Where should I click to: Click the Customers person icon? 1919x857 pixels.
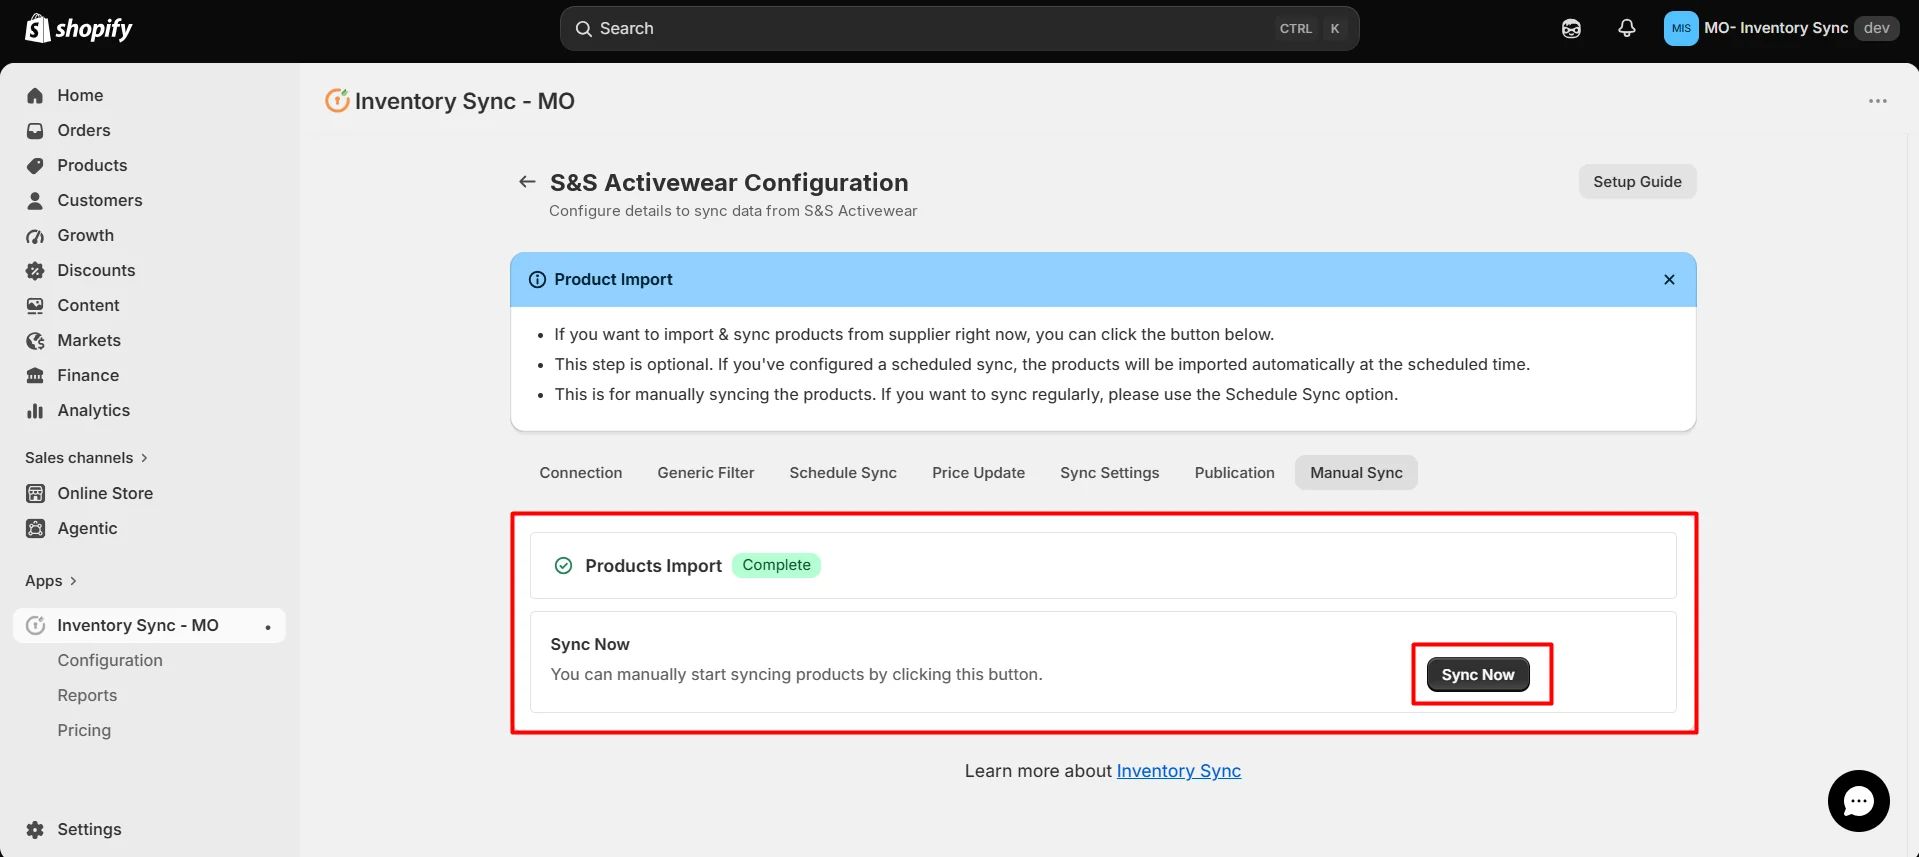coord(35,200)
